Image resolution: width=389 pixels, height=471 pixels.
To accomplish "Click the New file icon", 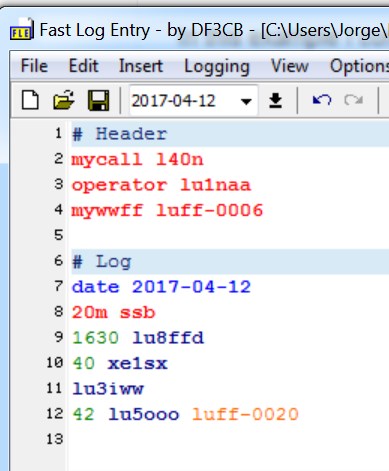I will (x=30, y=100).
